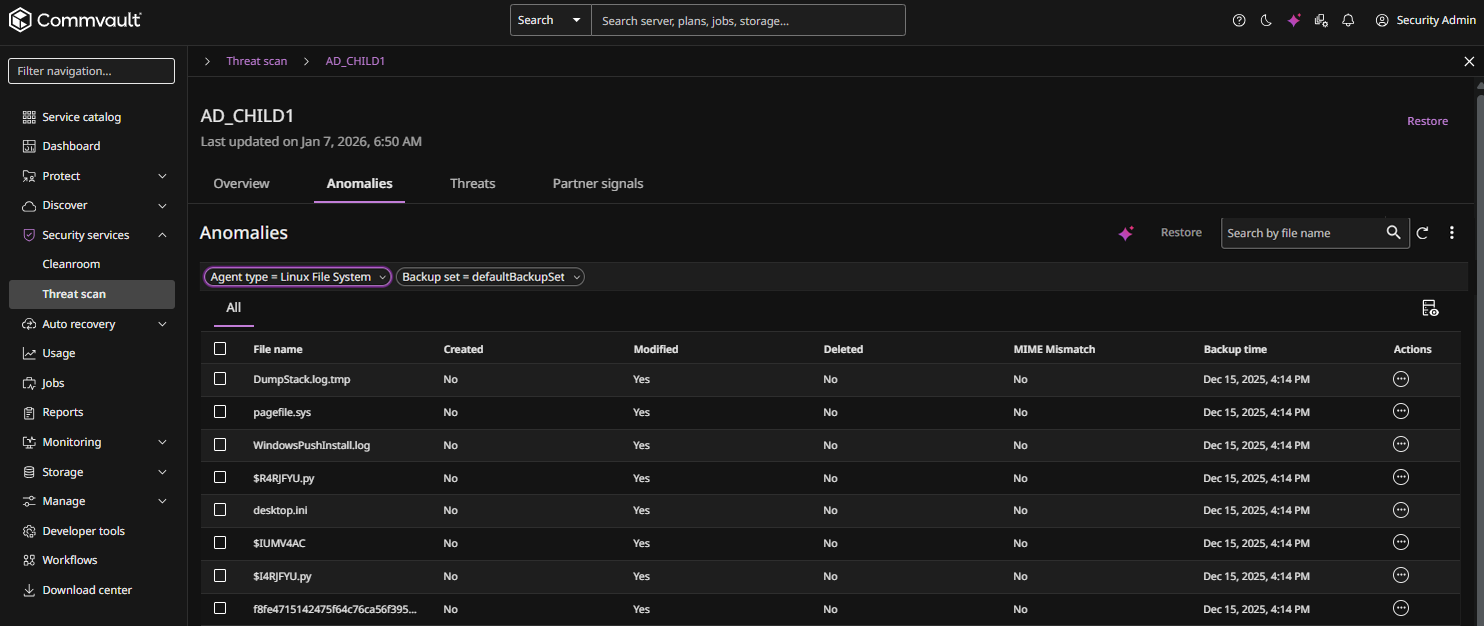Click the search magnifier in file name box
Screen dimensions: 1484x626
pyautogui.click(x=1394, y=233)
